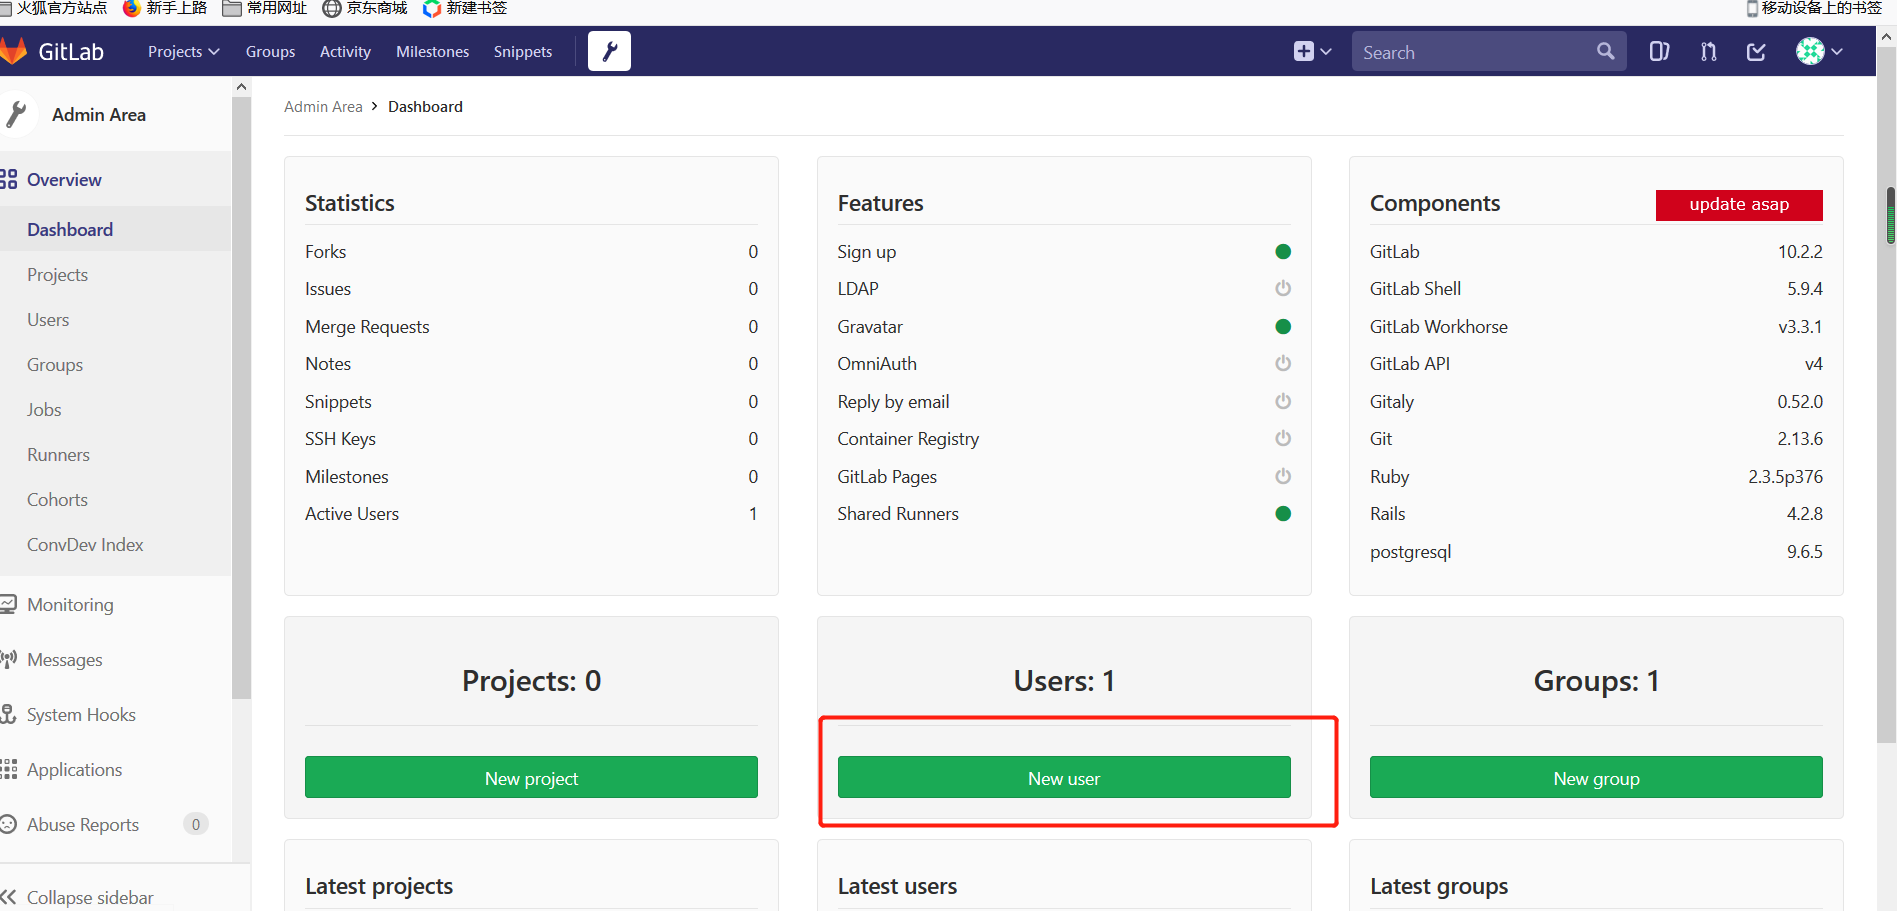
Task: Open Runners in the admin sidebar
Action: tap(58, 455)
